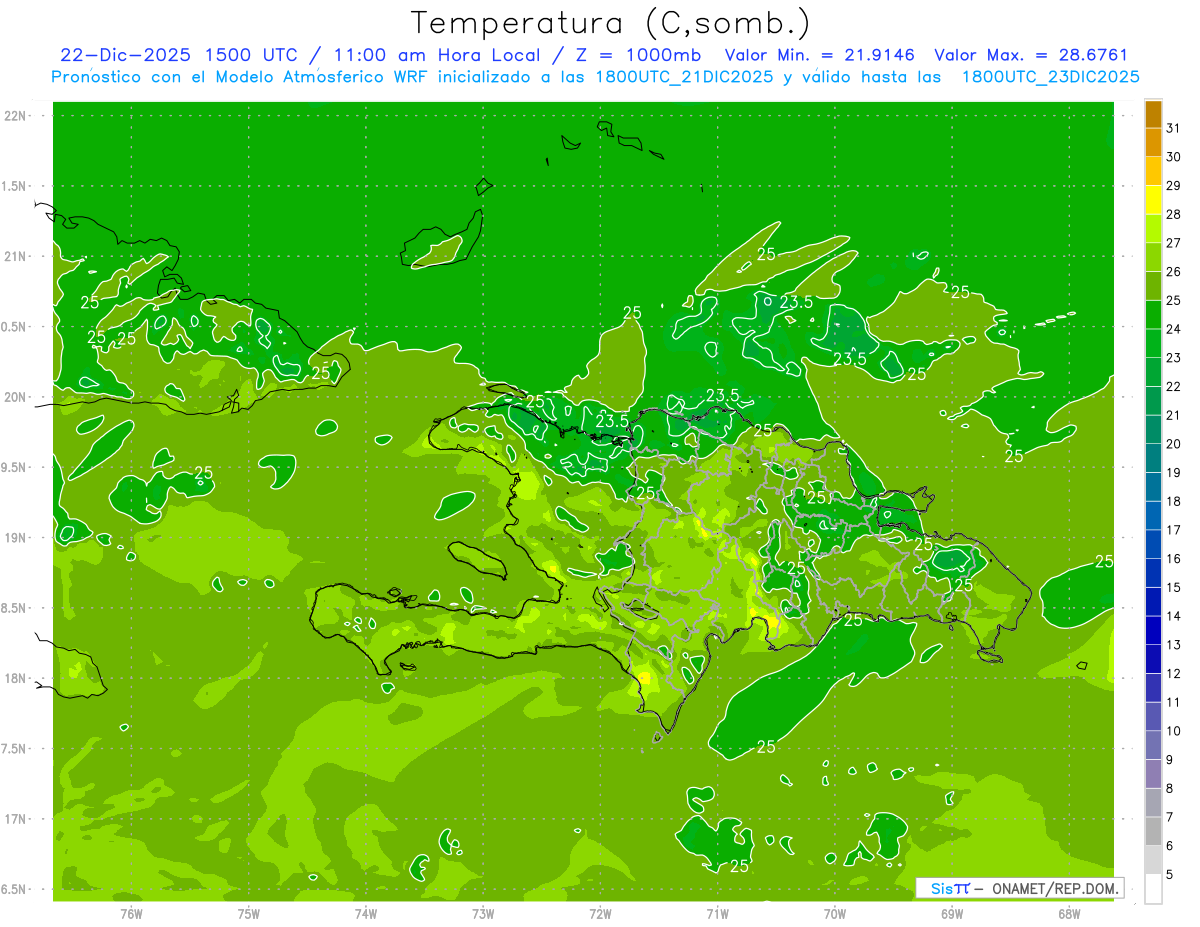Image resolution: width=1200 pixels, height=927 pixels.
Task: Click the 22N latitude axis label
Action: (16, 116)
